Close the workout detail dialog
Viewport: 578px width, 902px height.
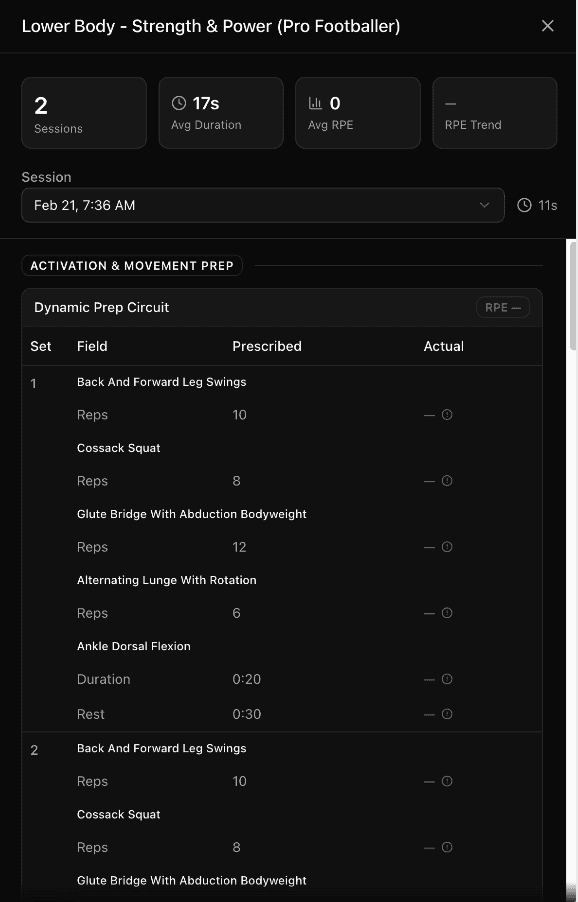click(548, 26)
